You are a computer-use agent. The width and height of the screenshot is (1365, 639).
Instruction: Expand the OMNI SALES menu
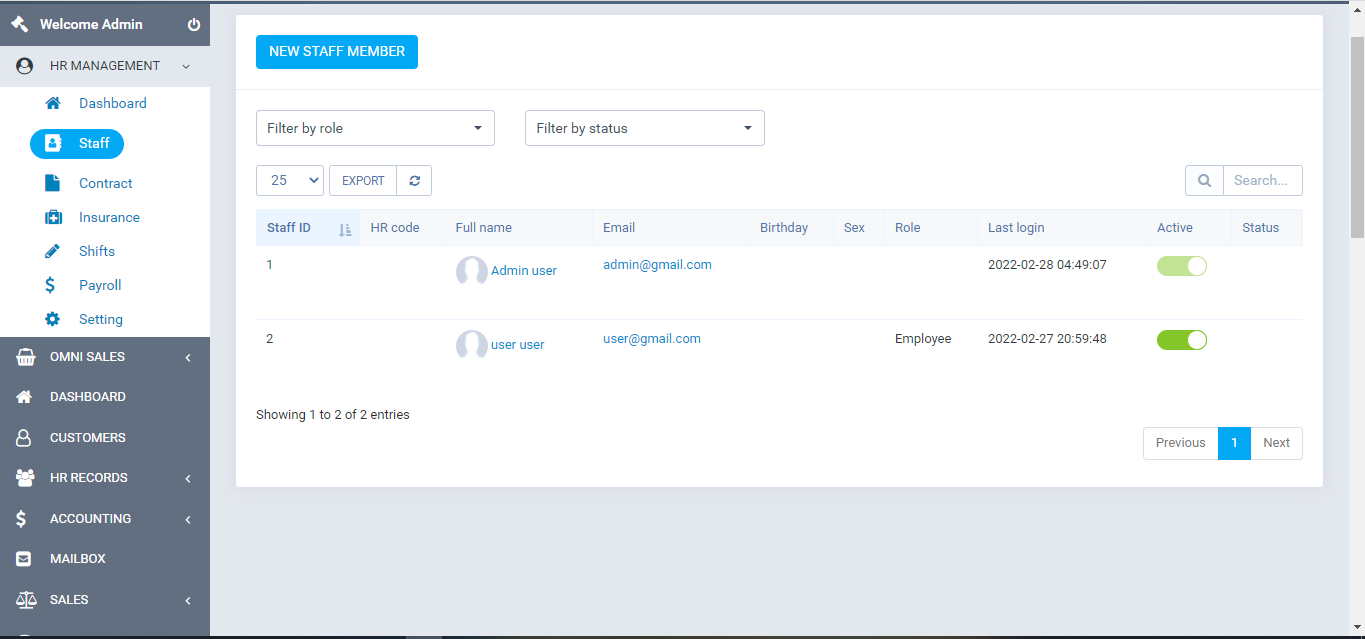pos(87,356)
